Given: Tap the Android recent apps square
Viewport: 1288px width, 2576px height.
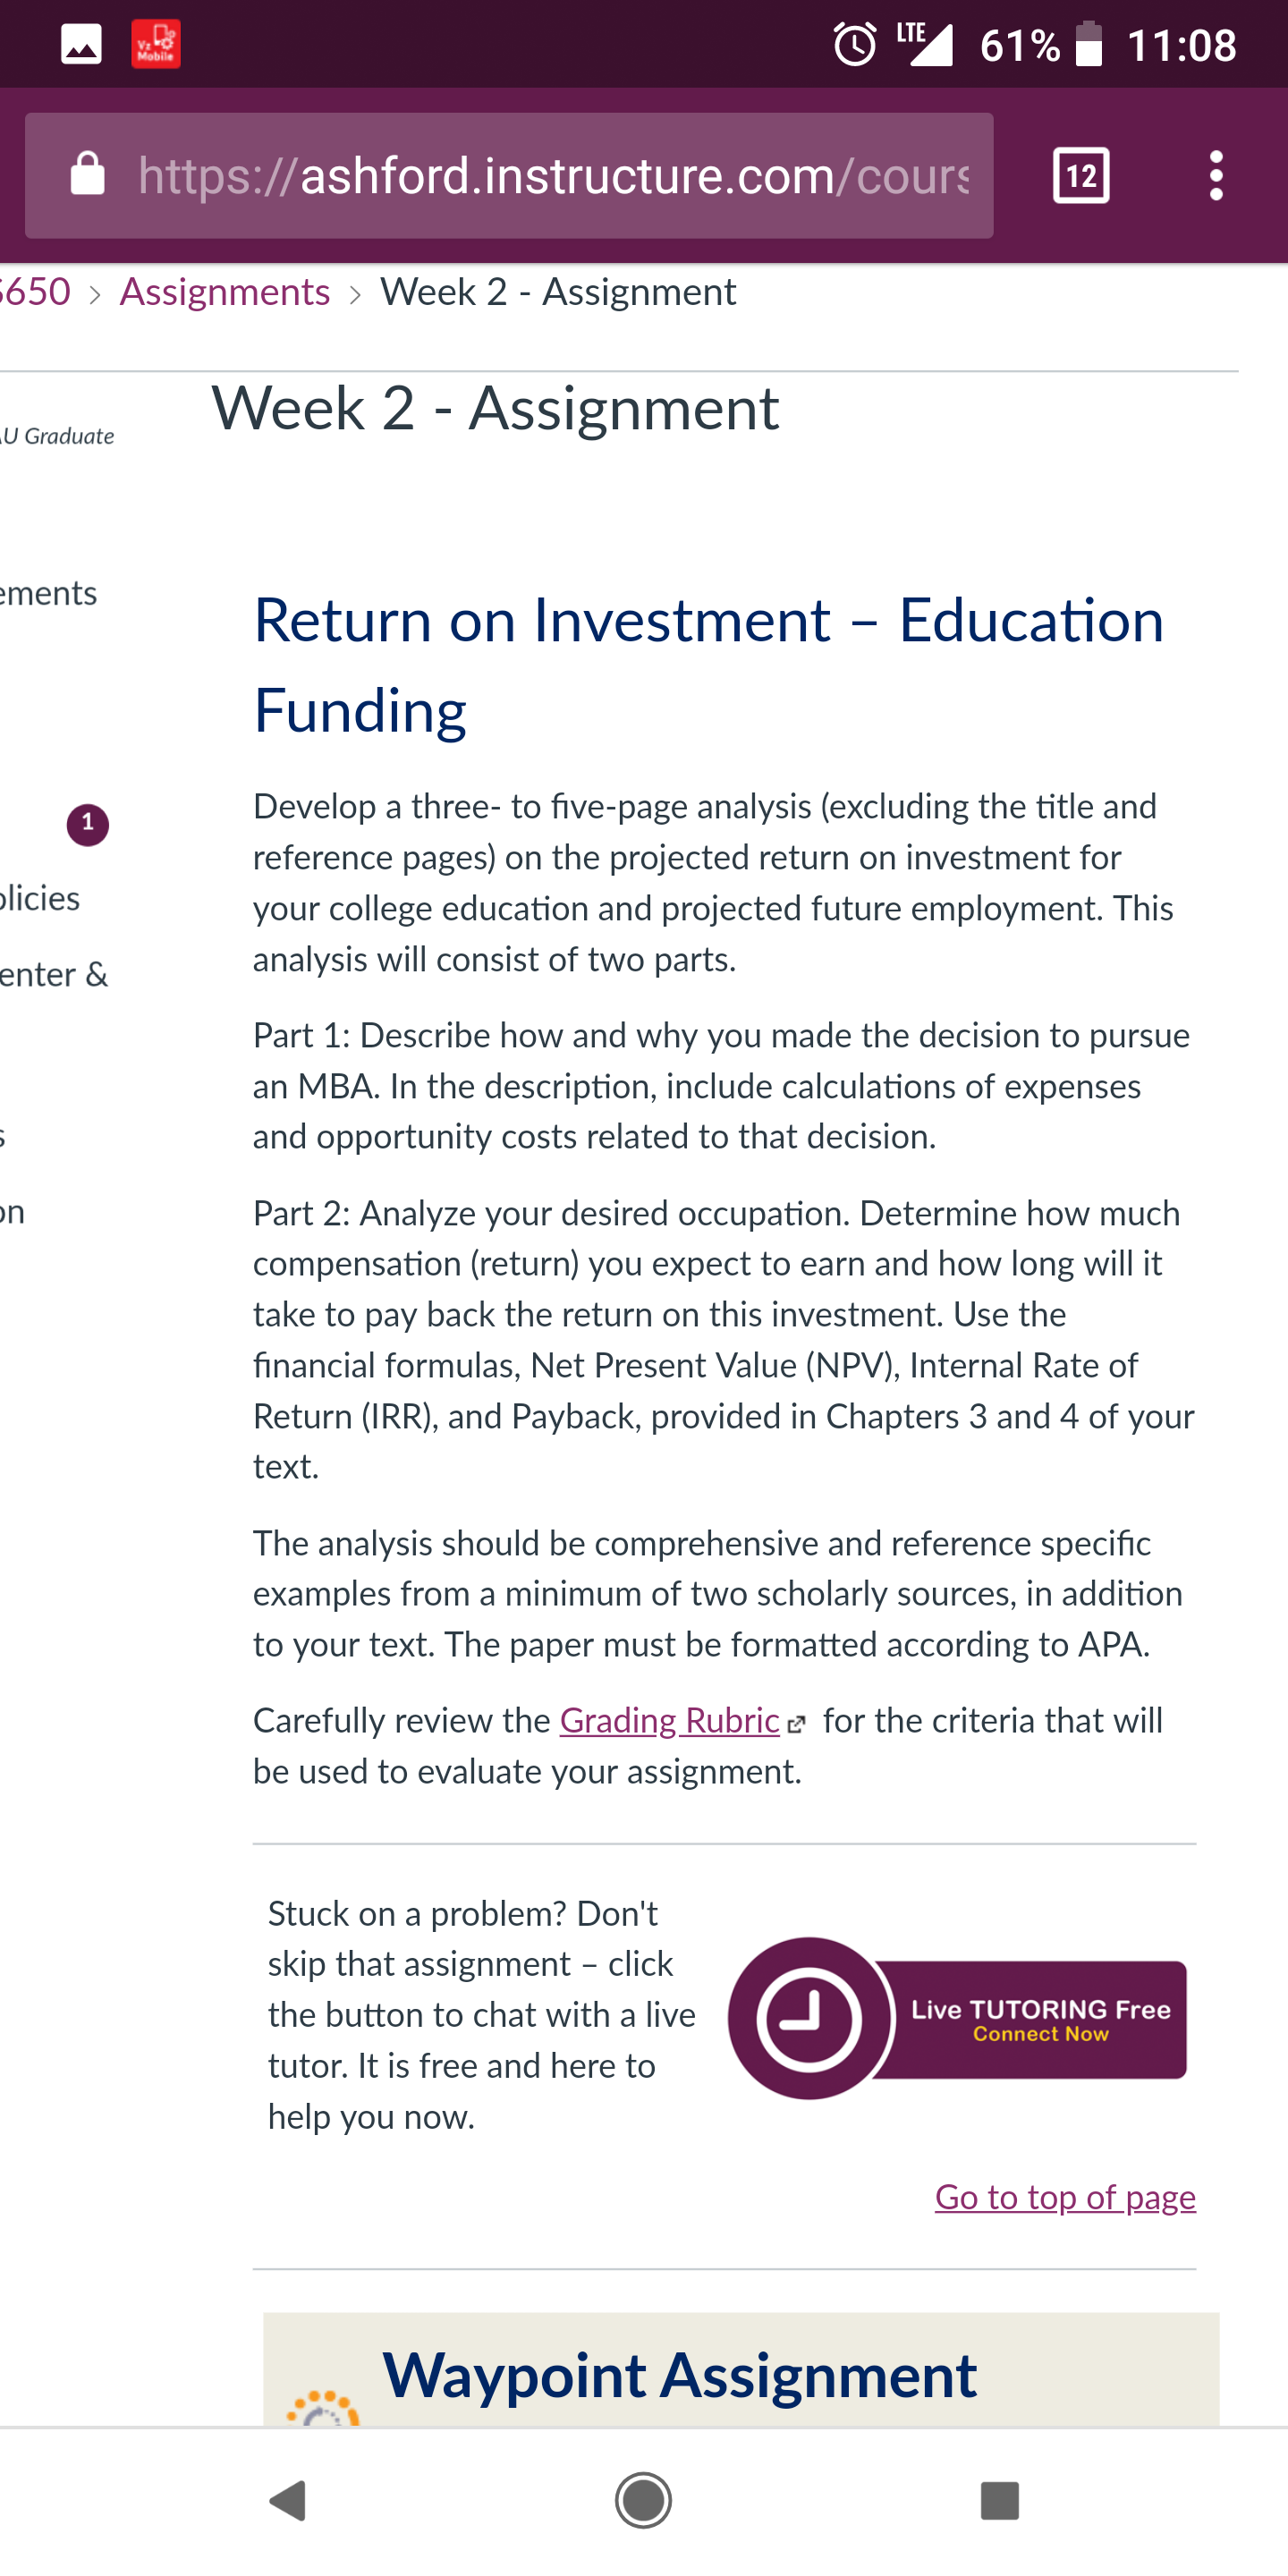Looking at the screenshot, I should pyautogui.click(x=999, y=2500).
